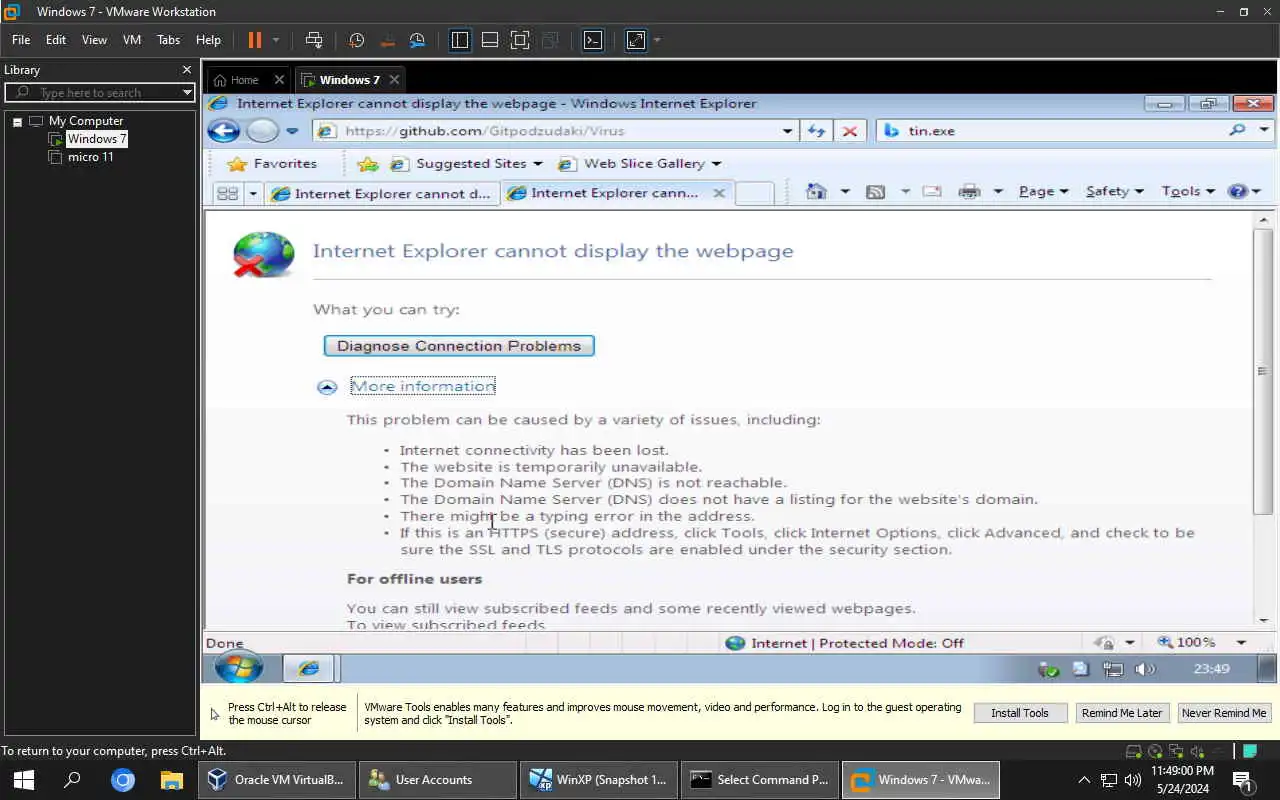Close the active IE tab
The image size is (1280, 800).
718,193
